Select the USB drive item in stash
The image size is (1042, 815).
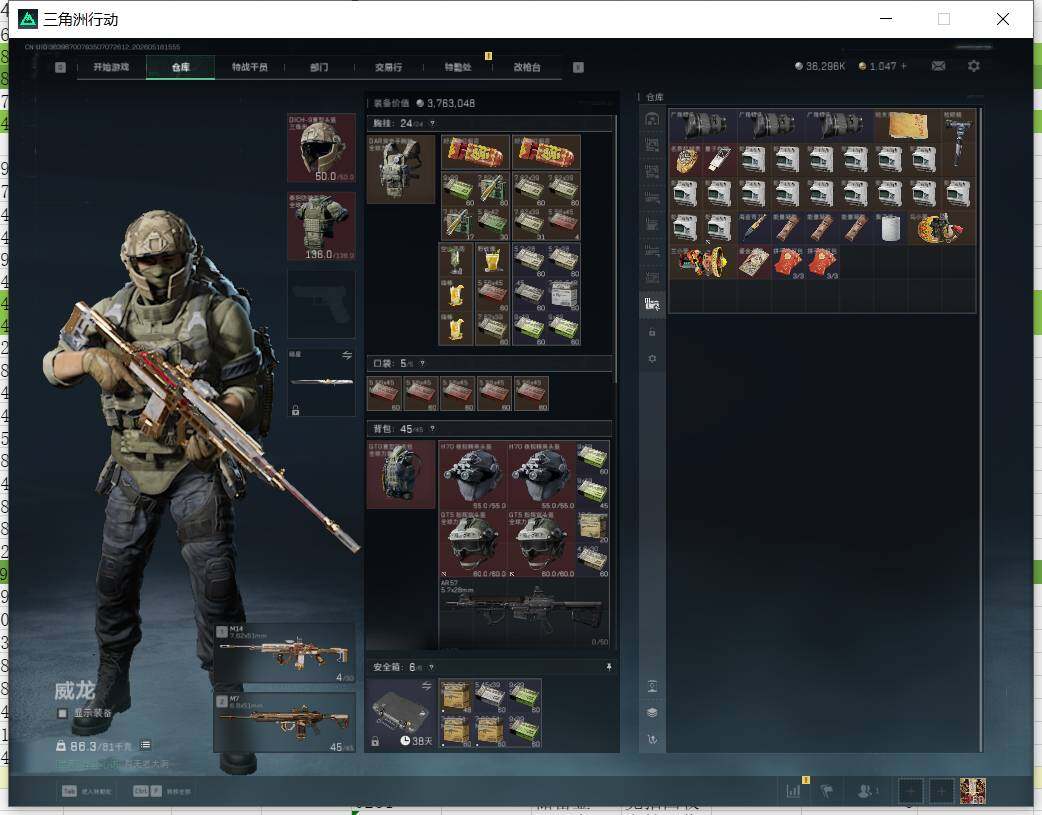[720, 160]
